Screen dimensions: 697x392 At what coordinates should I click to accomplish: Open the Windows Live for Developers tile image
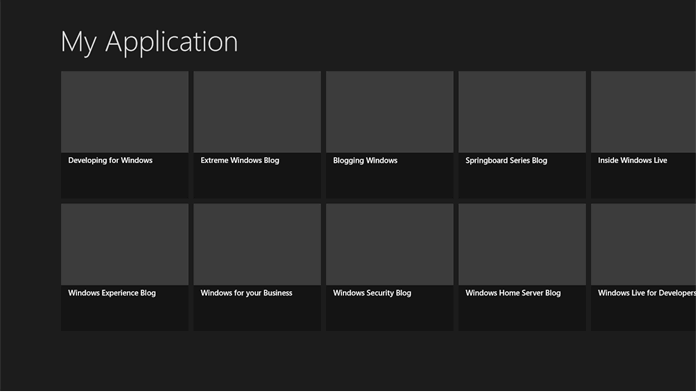[x=643, y=244]
